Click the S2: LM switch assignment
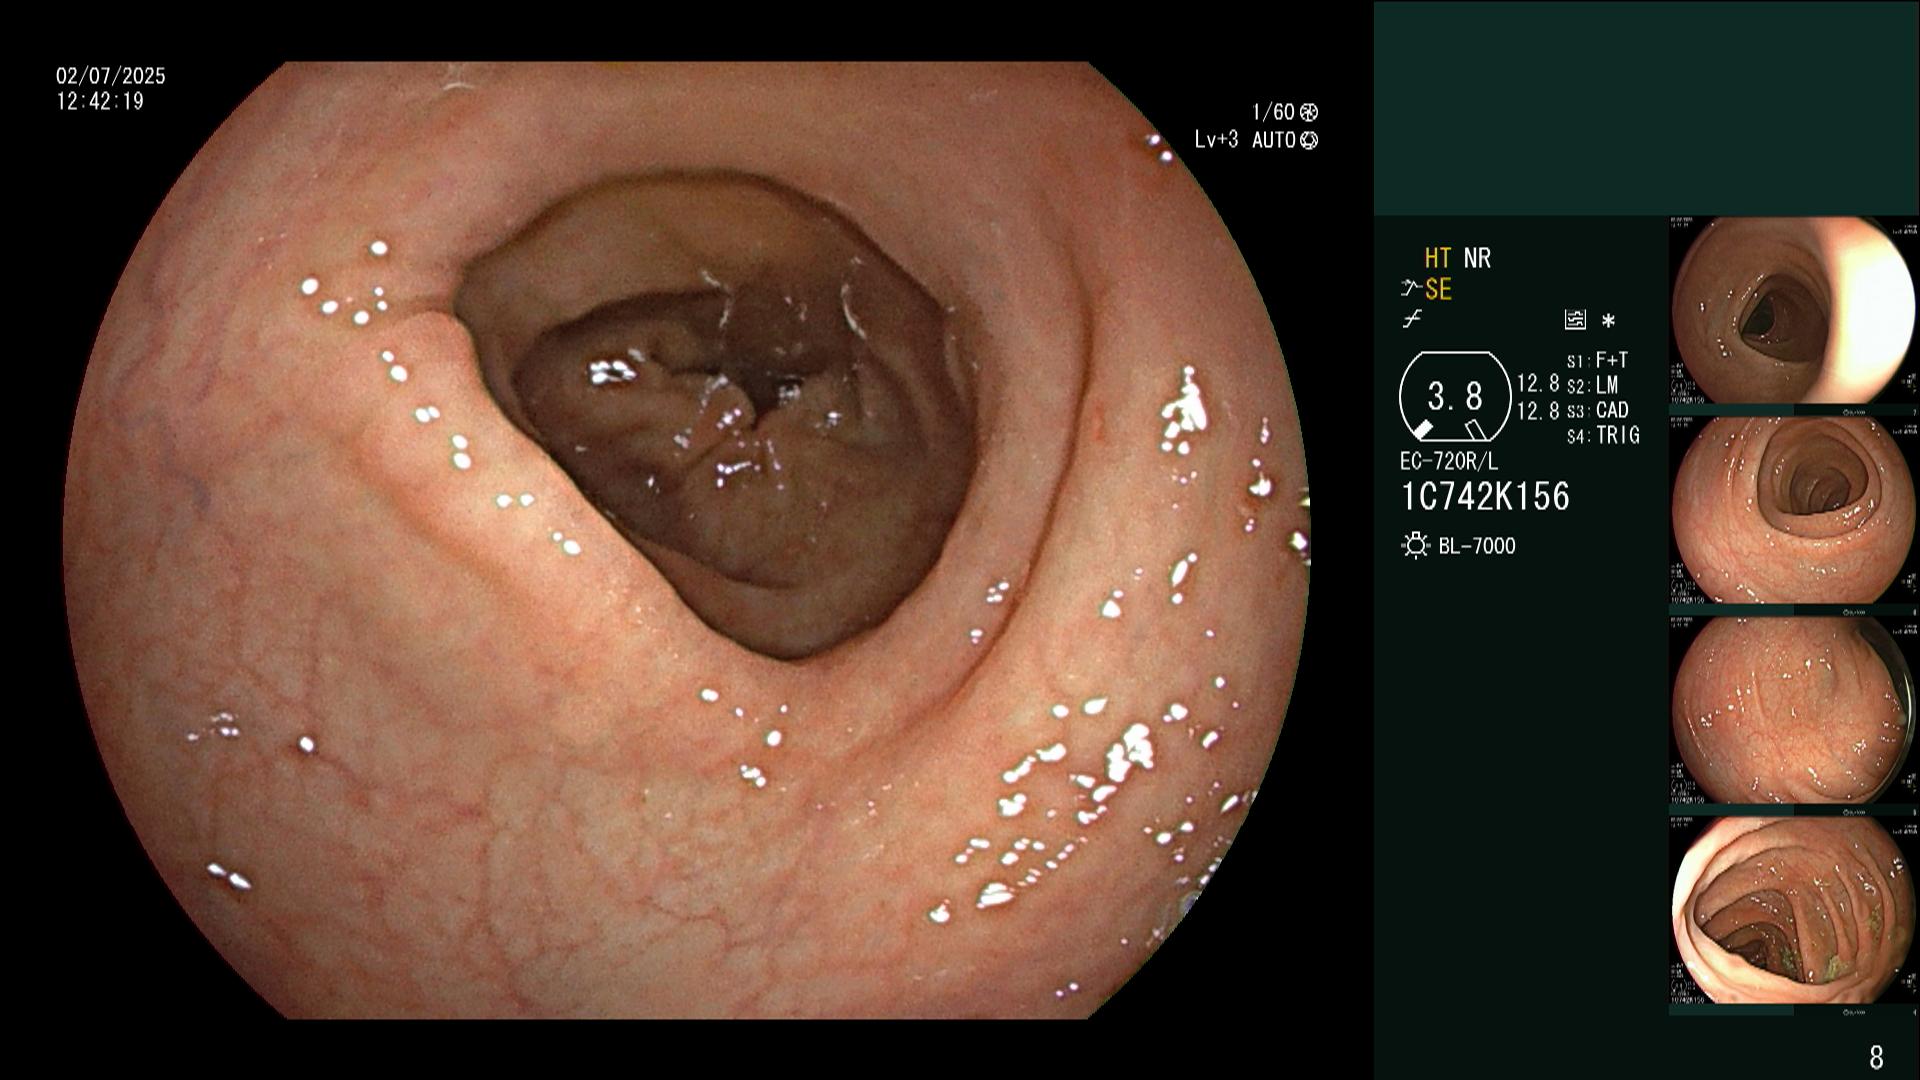 [1592, 385]
